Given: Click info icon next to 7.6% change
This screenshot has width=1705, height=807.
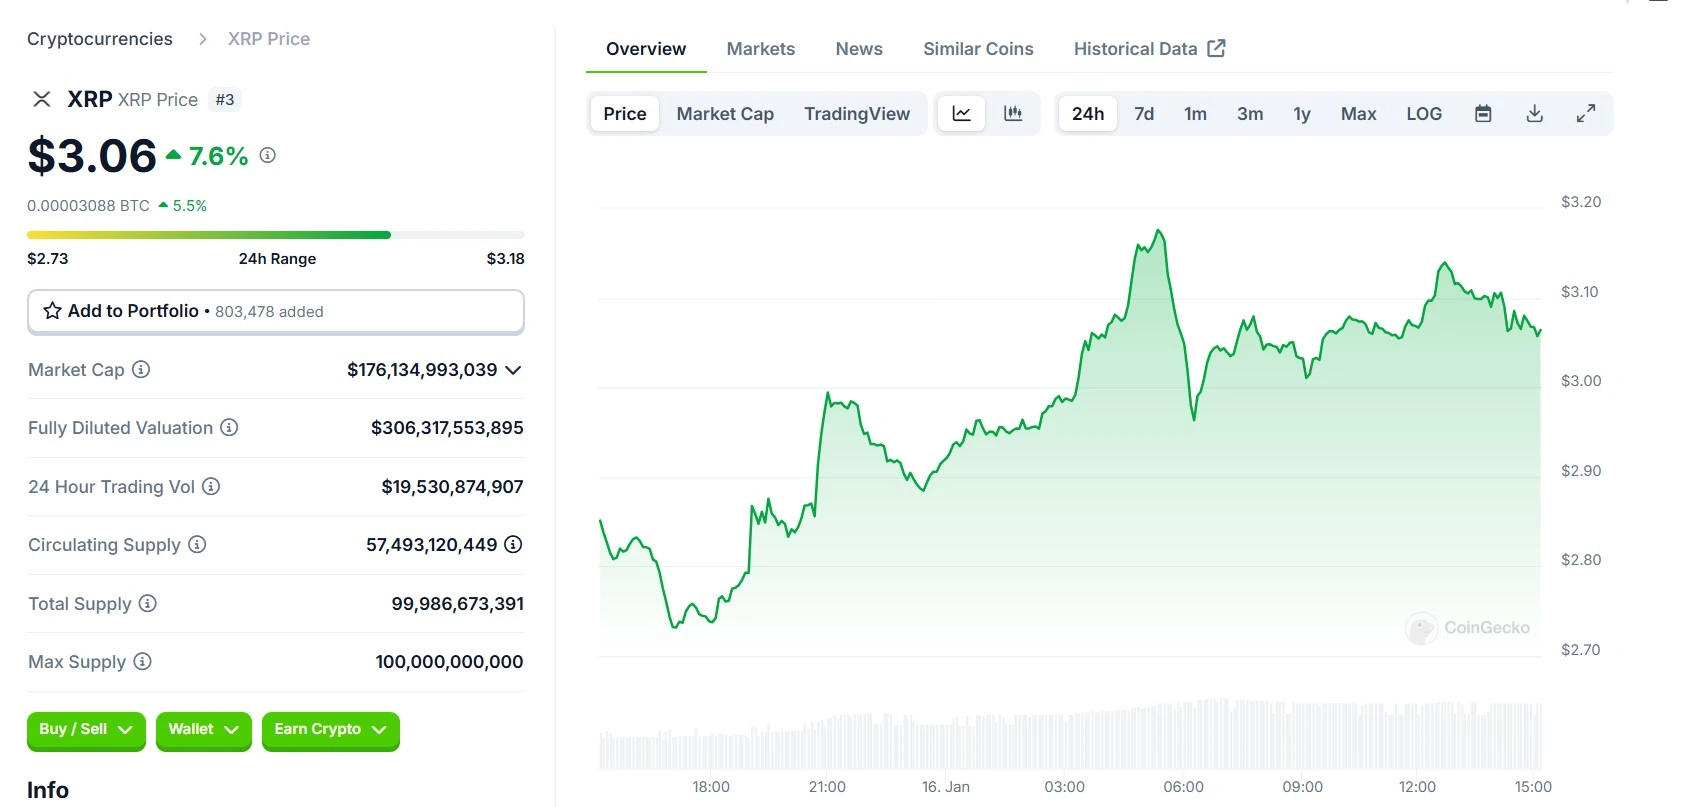Looking at the screenshot, I should (268, 155).
